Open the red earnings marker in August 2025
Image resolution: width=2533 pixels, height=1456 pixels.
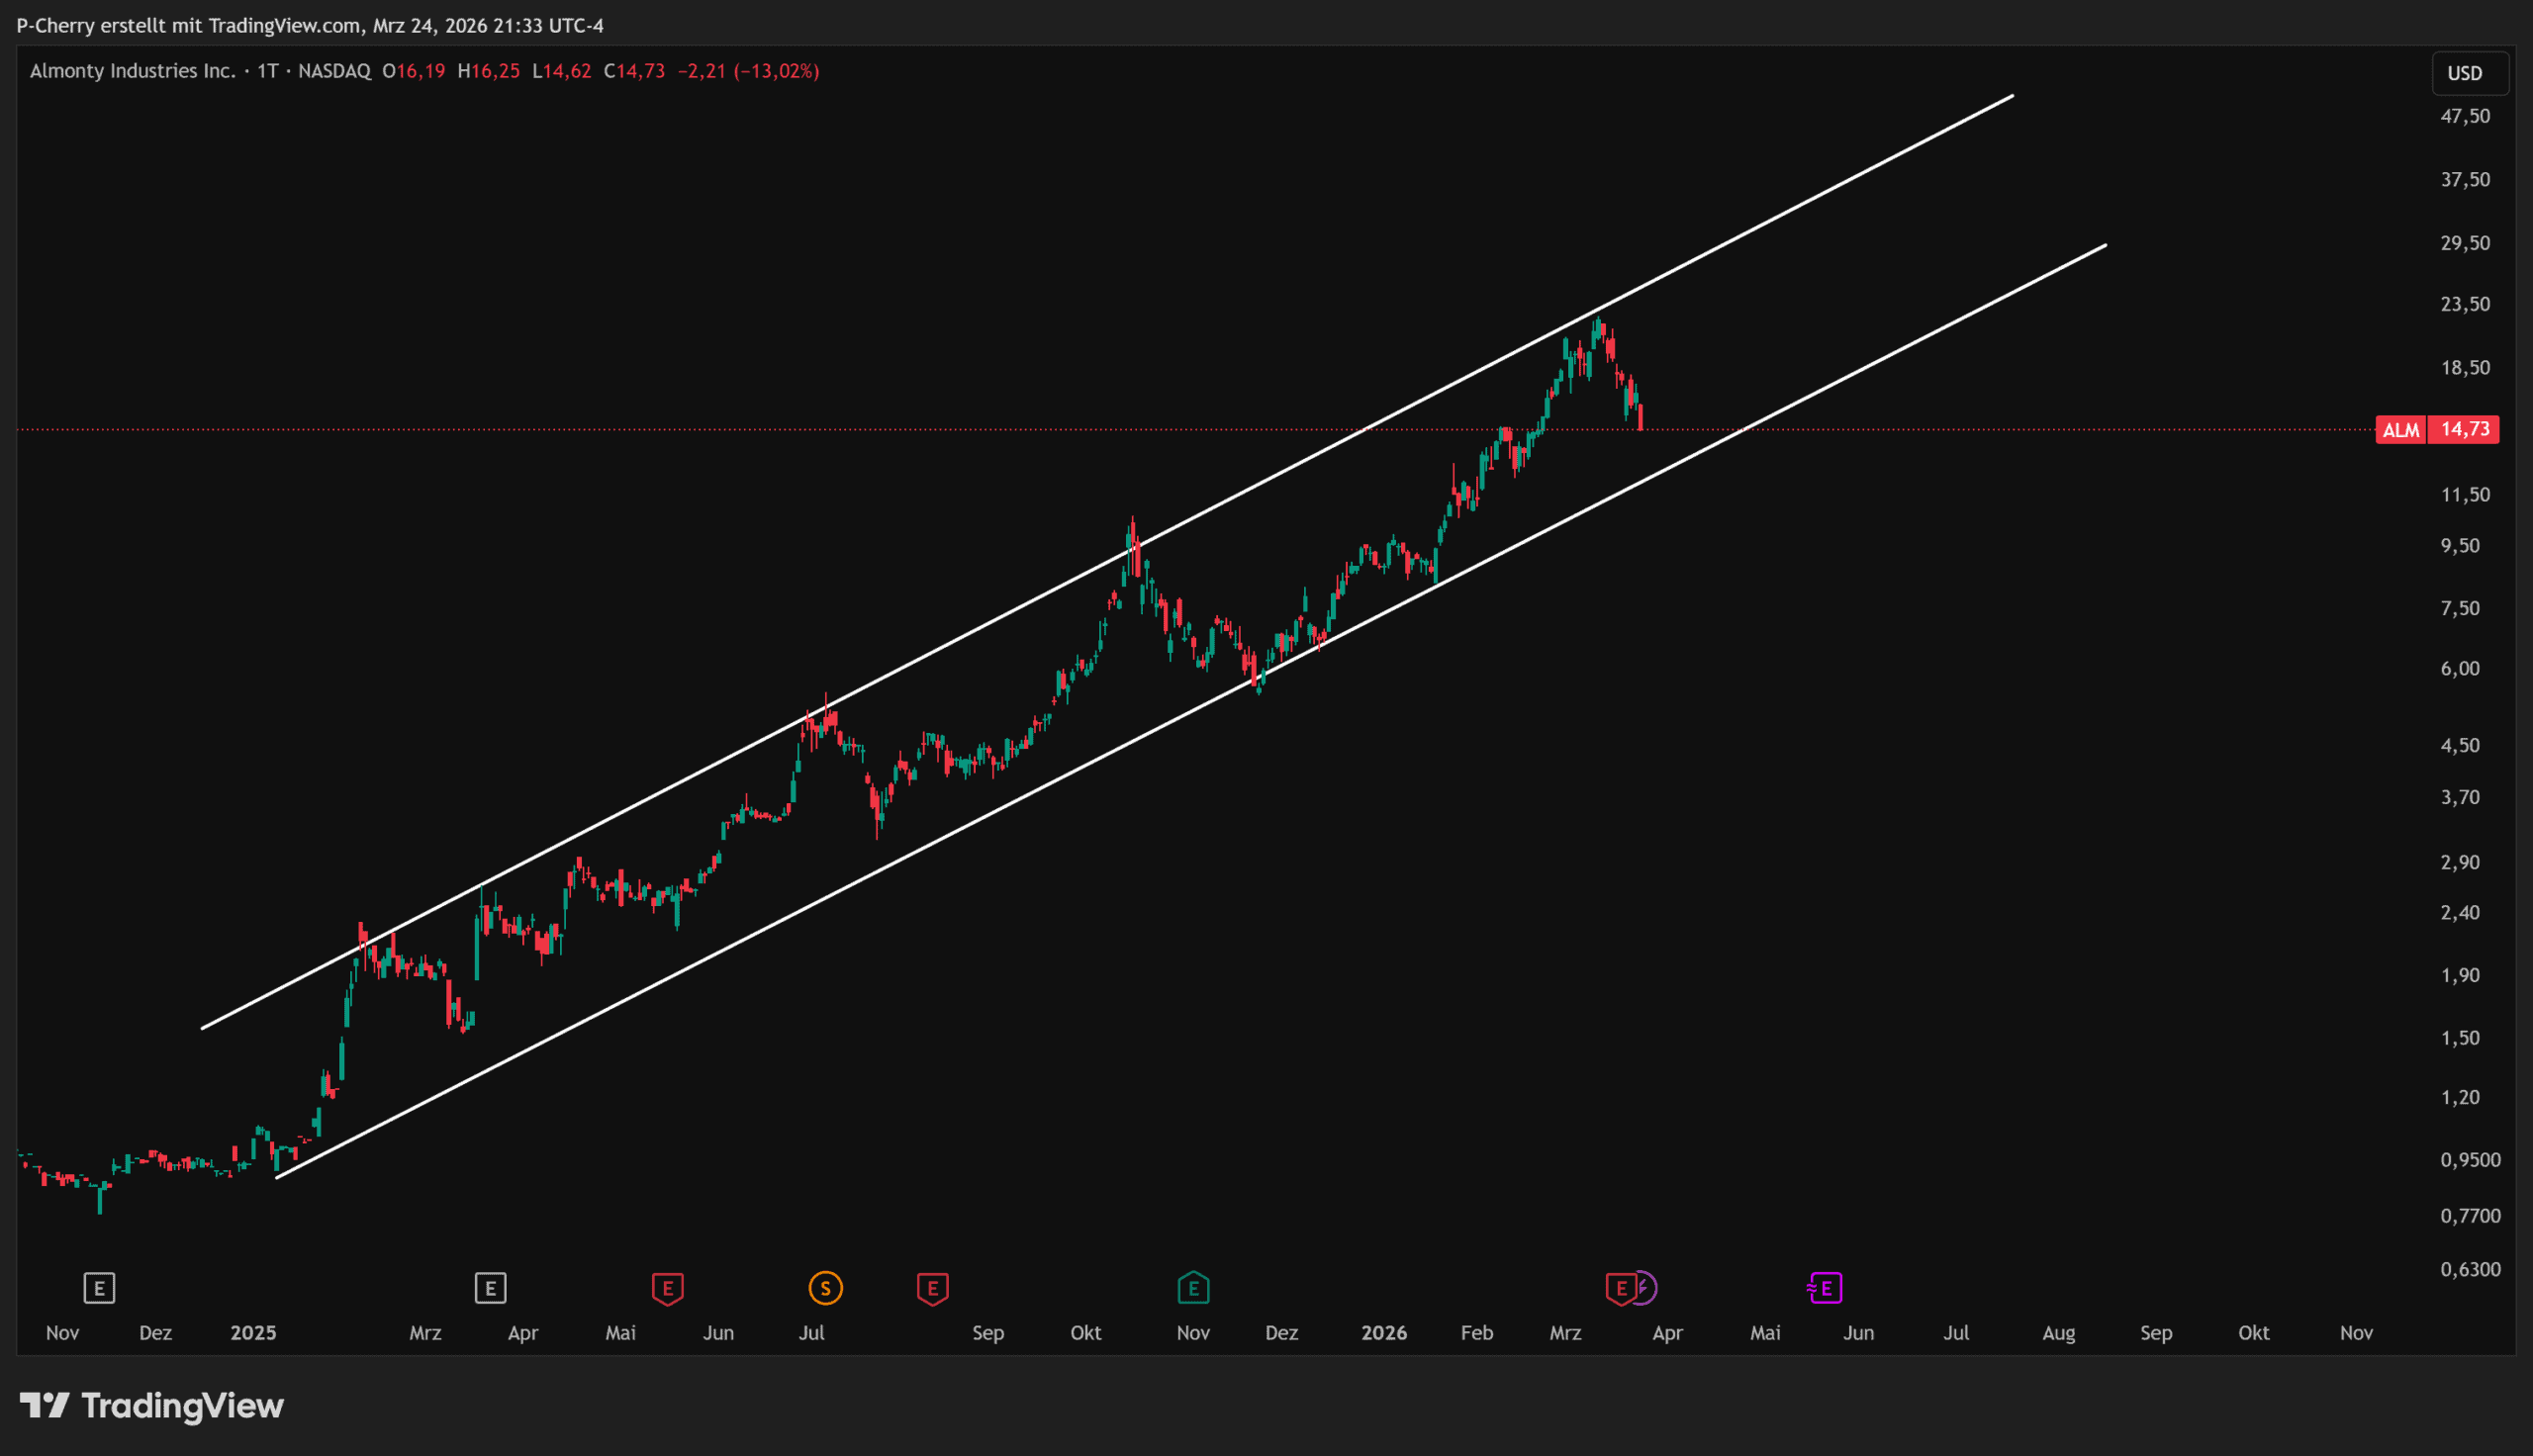click(x=932, y=1288)
